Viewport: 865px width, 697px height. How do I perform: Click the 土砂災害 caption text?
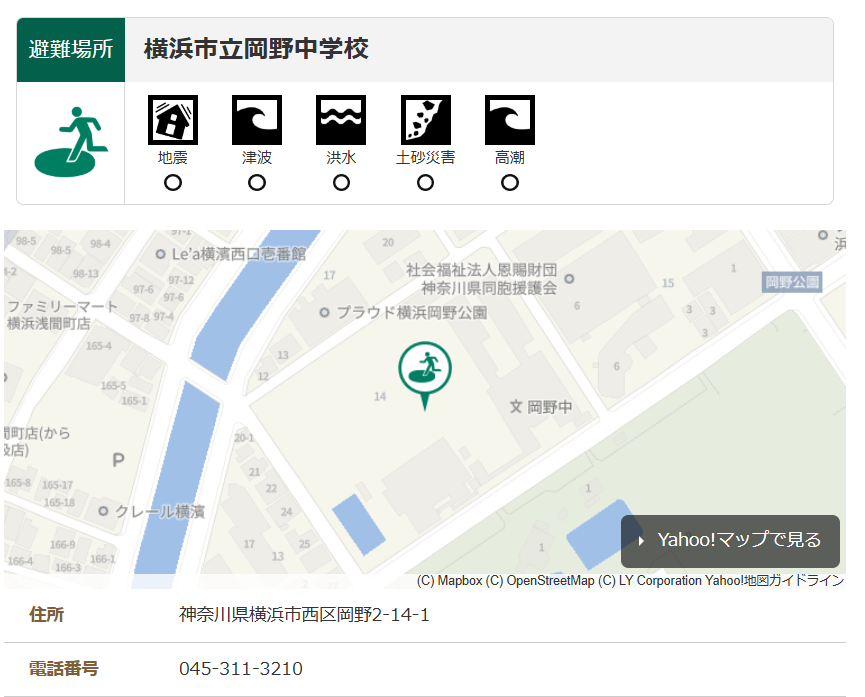[x=425, y=158]
